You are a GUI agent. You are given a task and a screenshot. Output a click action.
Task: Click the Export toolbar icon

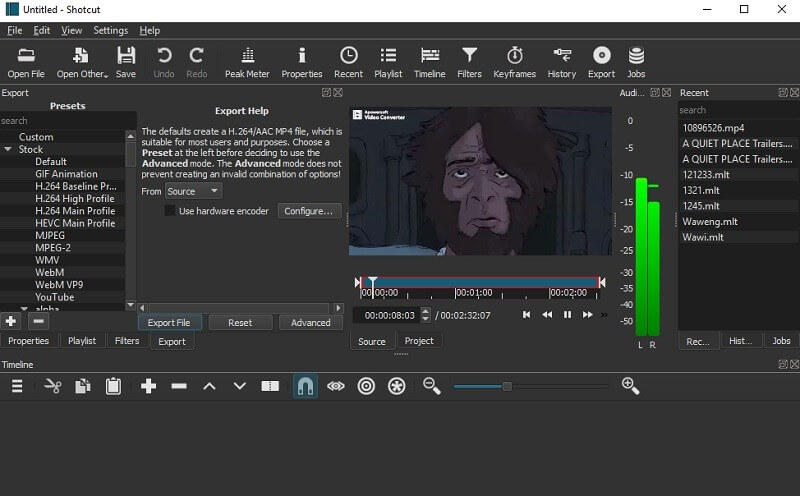click(x=601, y=61)
